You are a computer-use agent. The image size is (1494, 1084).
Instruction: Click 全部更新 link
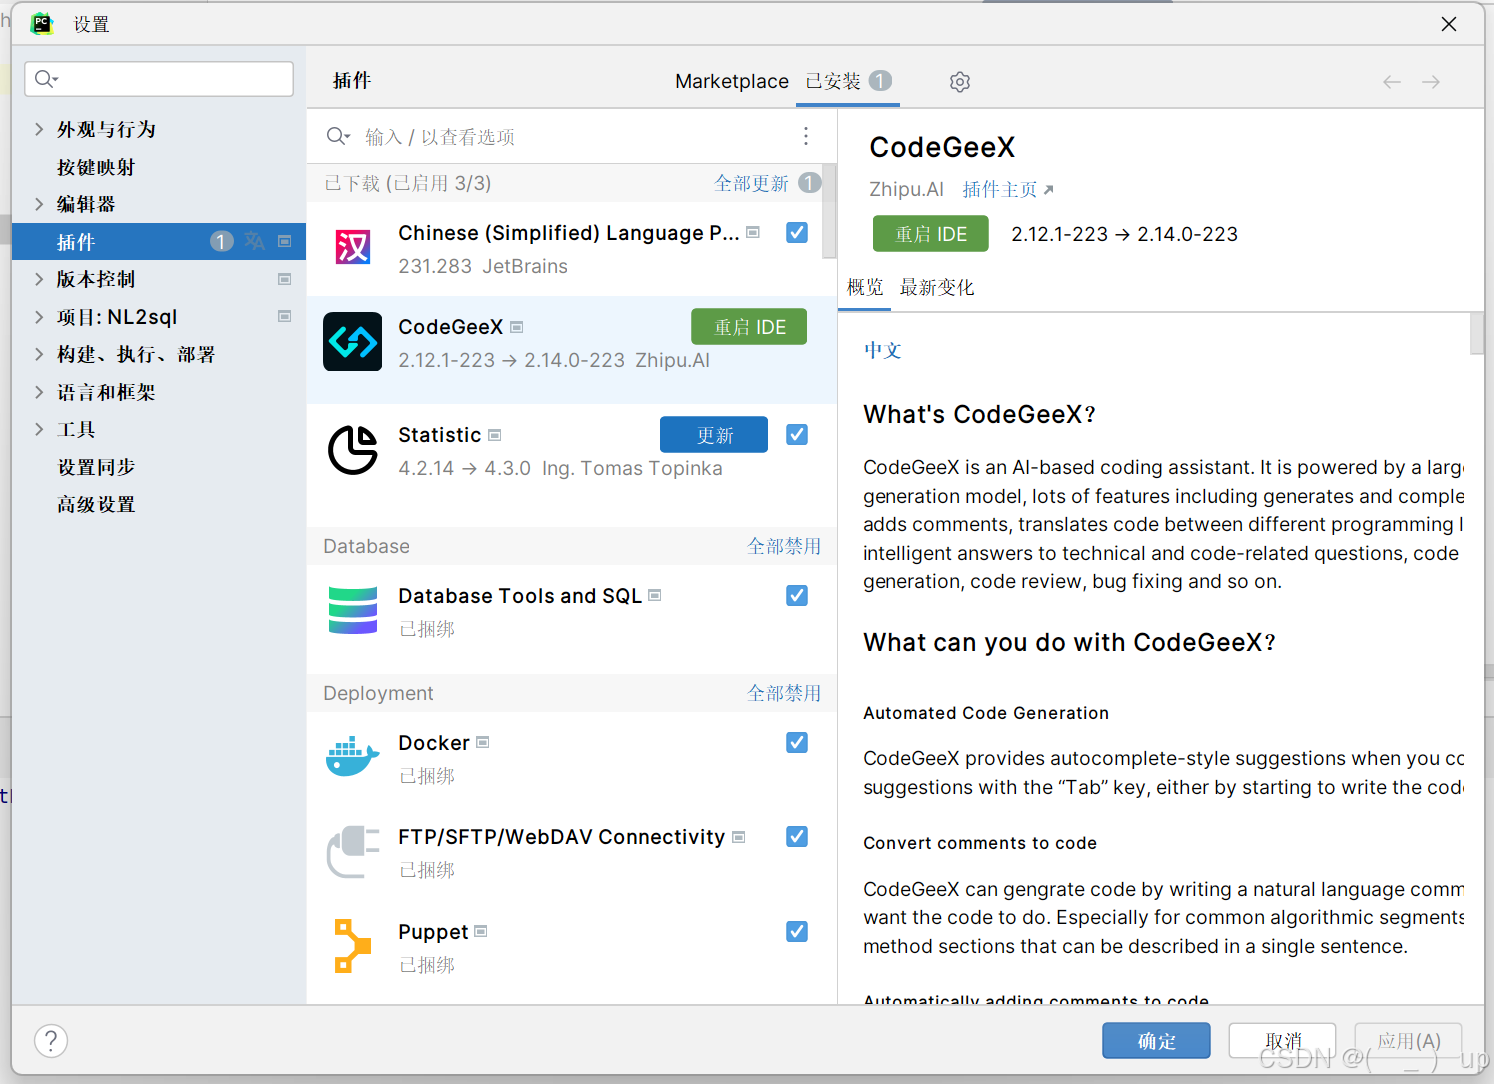[x=751, y=183]
